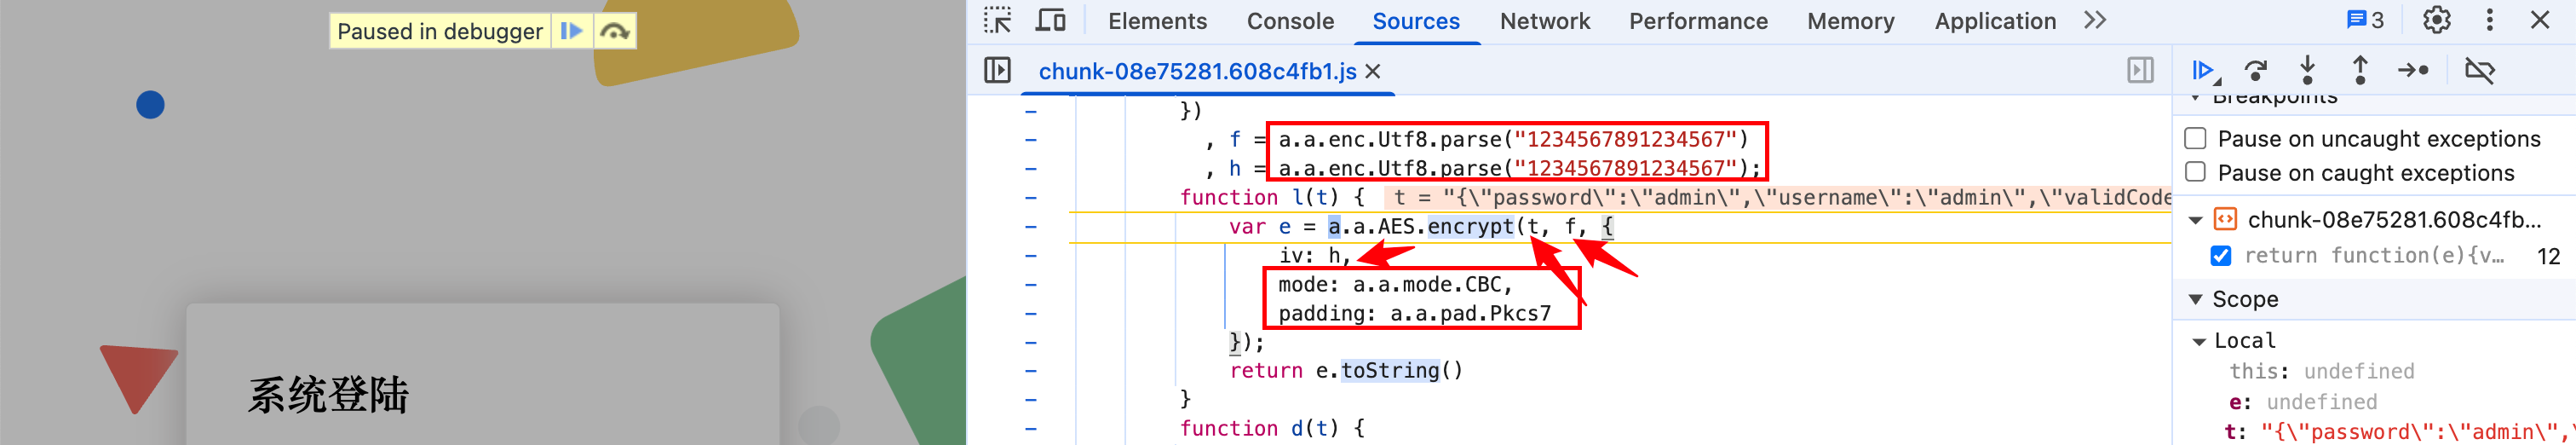Close the chunk-08e75281.608c4fb1.js tab
Image resolution: width=2576 pixels, height=445 pixels.
(x=1373, y=71)
